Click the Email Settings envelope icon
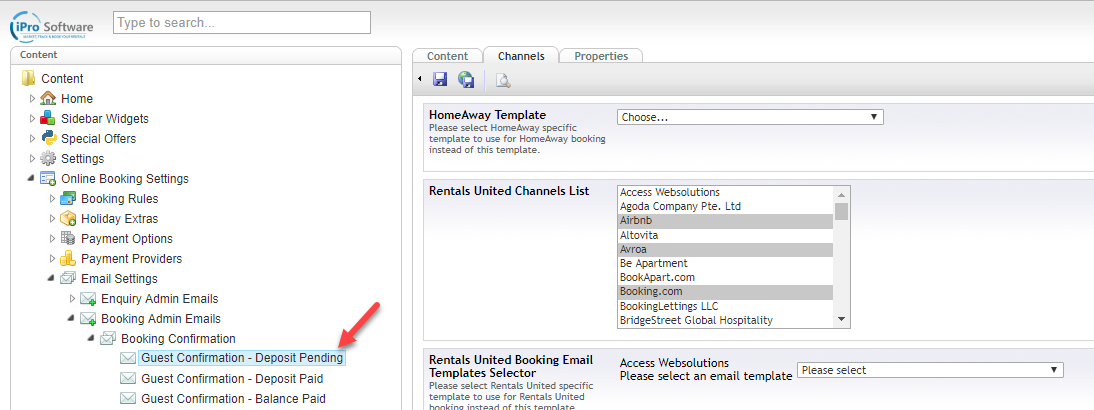The height and width of the screenshot is (410, 1094). [68, 278]
